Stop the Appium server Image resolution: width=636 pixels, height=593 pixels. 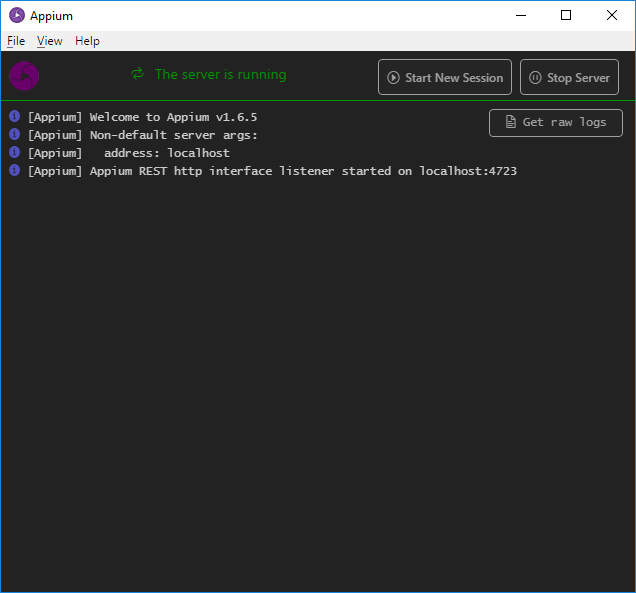point(569,77)
